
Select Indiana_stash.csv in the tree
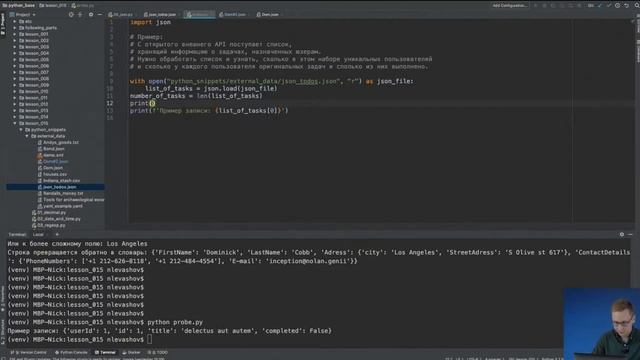coord(61,180)
